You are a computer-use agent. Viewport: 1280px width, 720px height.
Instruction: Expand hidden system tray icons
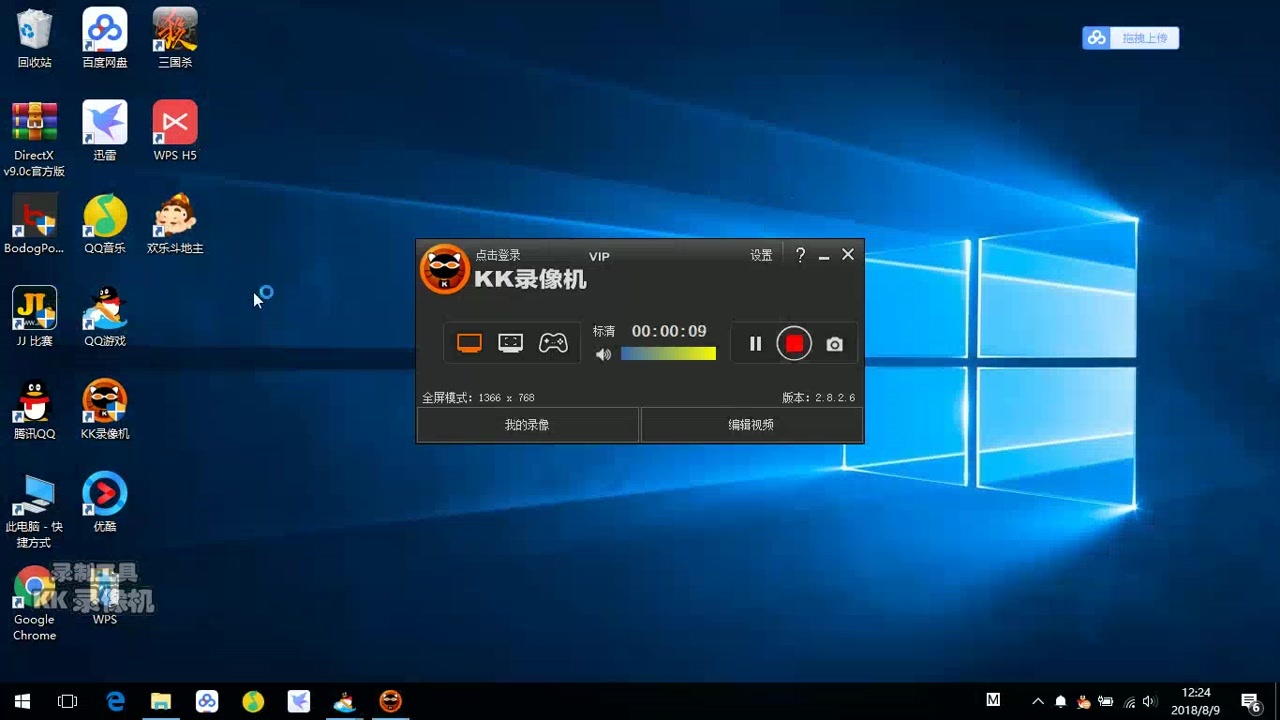click(x=1038, y=702)
